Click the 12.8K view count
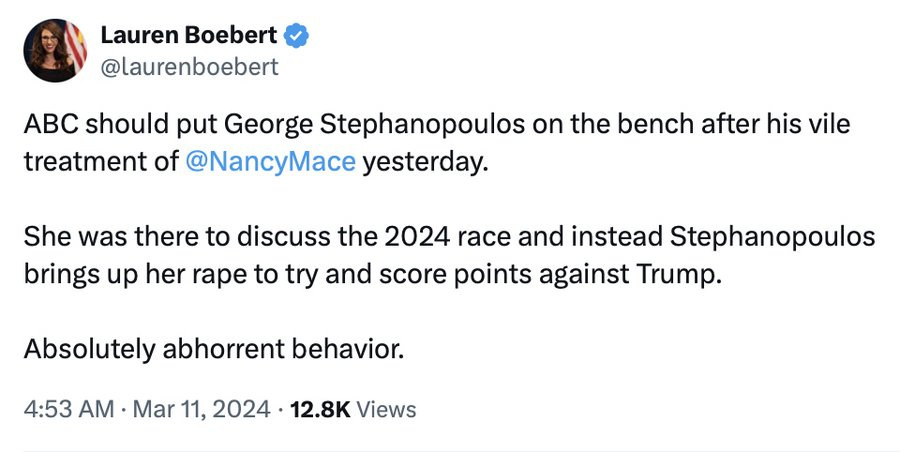This screenshot has width=900, height=452. [x=319, y=409]
